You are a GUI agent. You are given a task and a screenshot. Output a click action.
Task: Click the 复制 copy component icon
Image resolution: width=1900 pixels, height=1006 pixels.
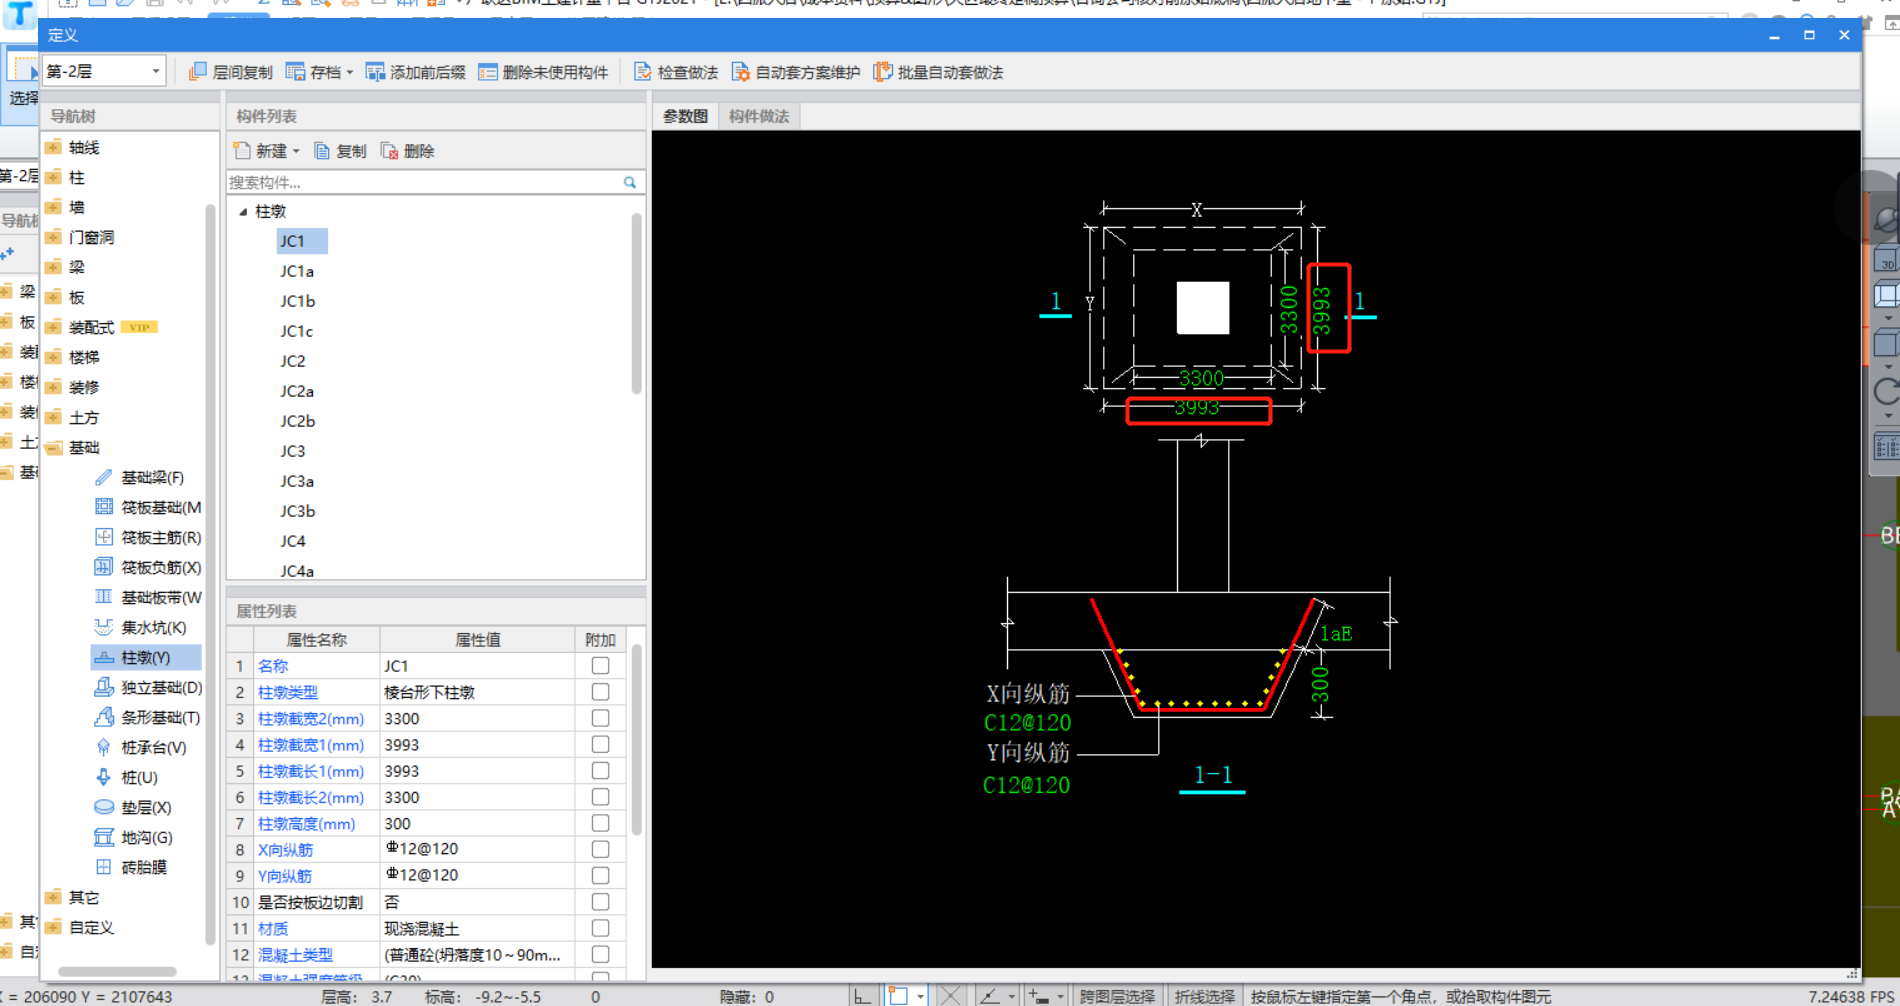point(322,151)
